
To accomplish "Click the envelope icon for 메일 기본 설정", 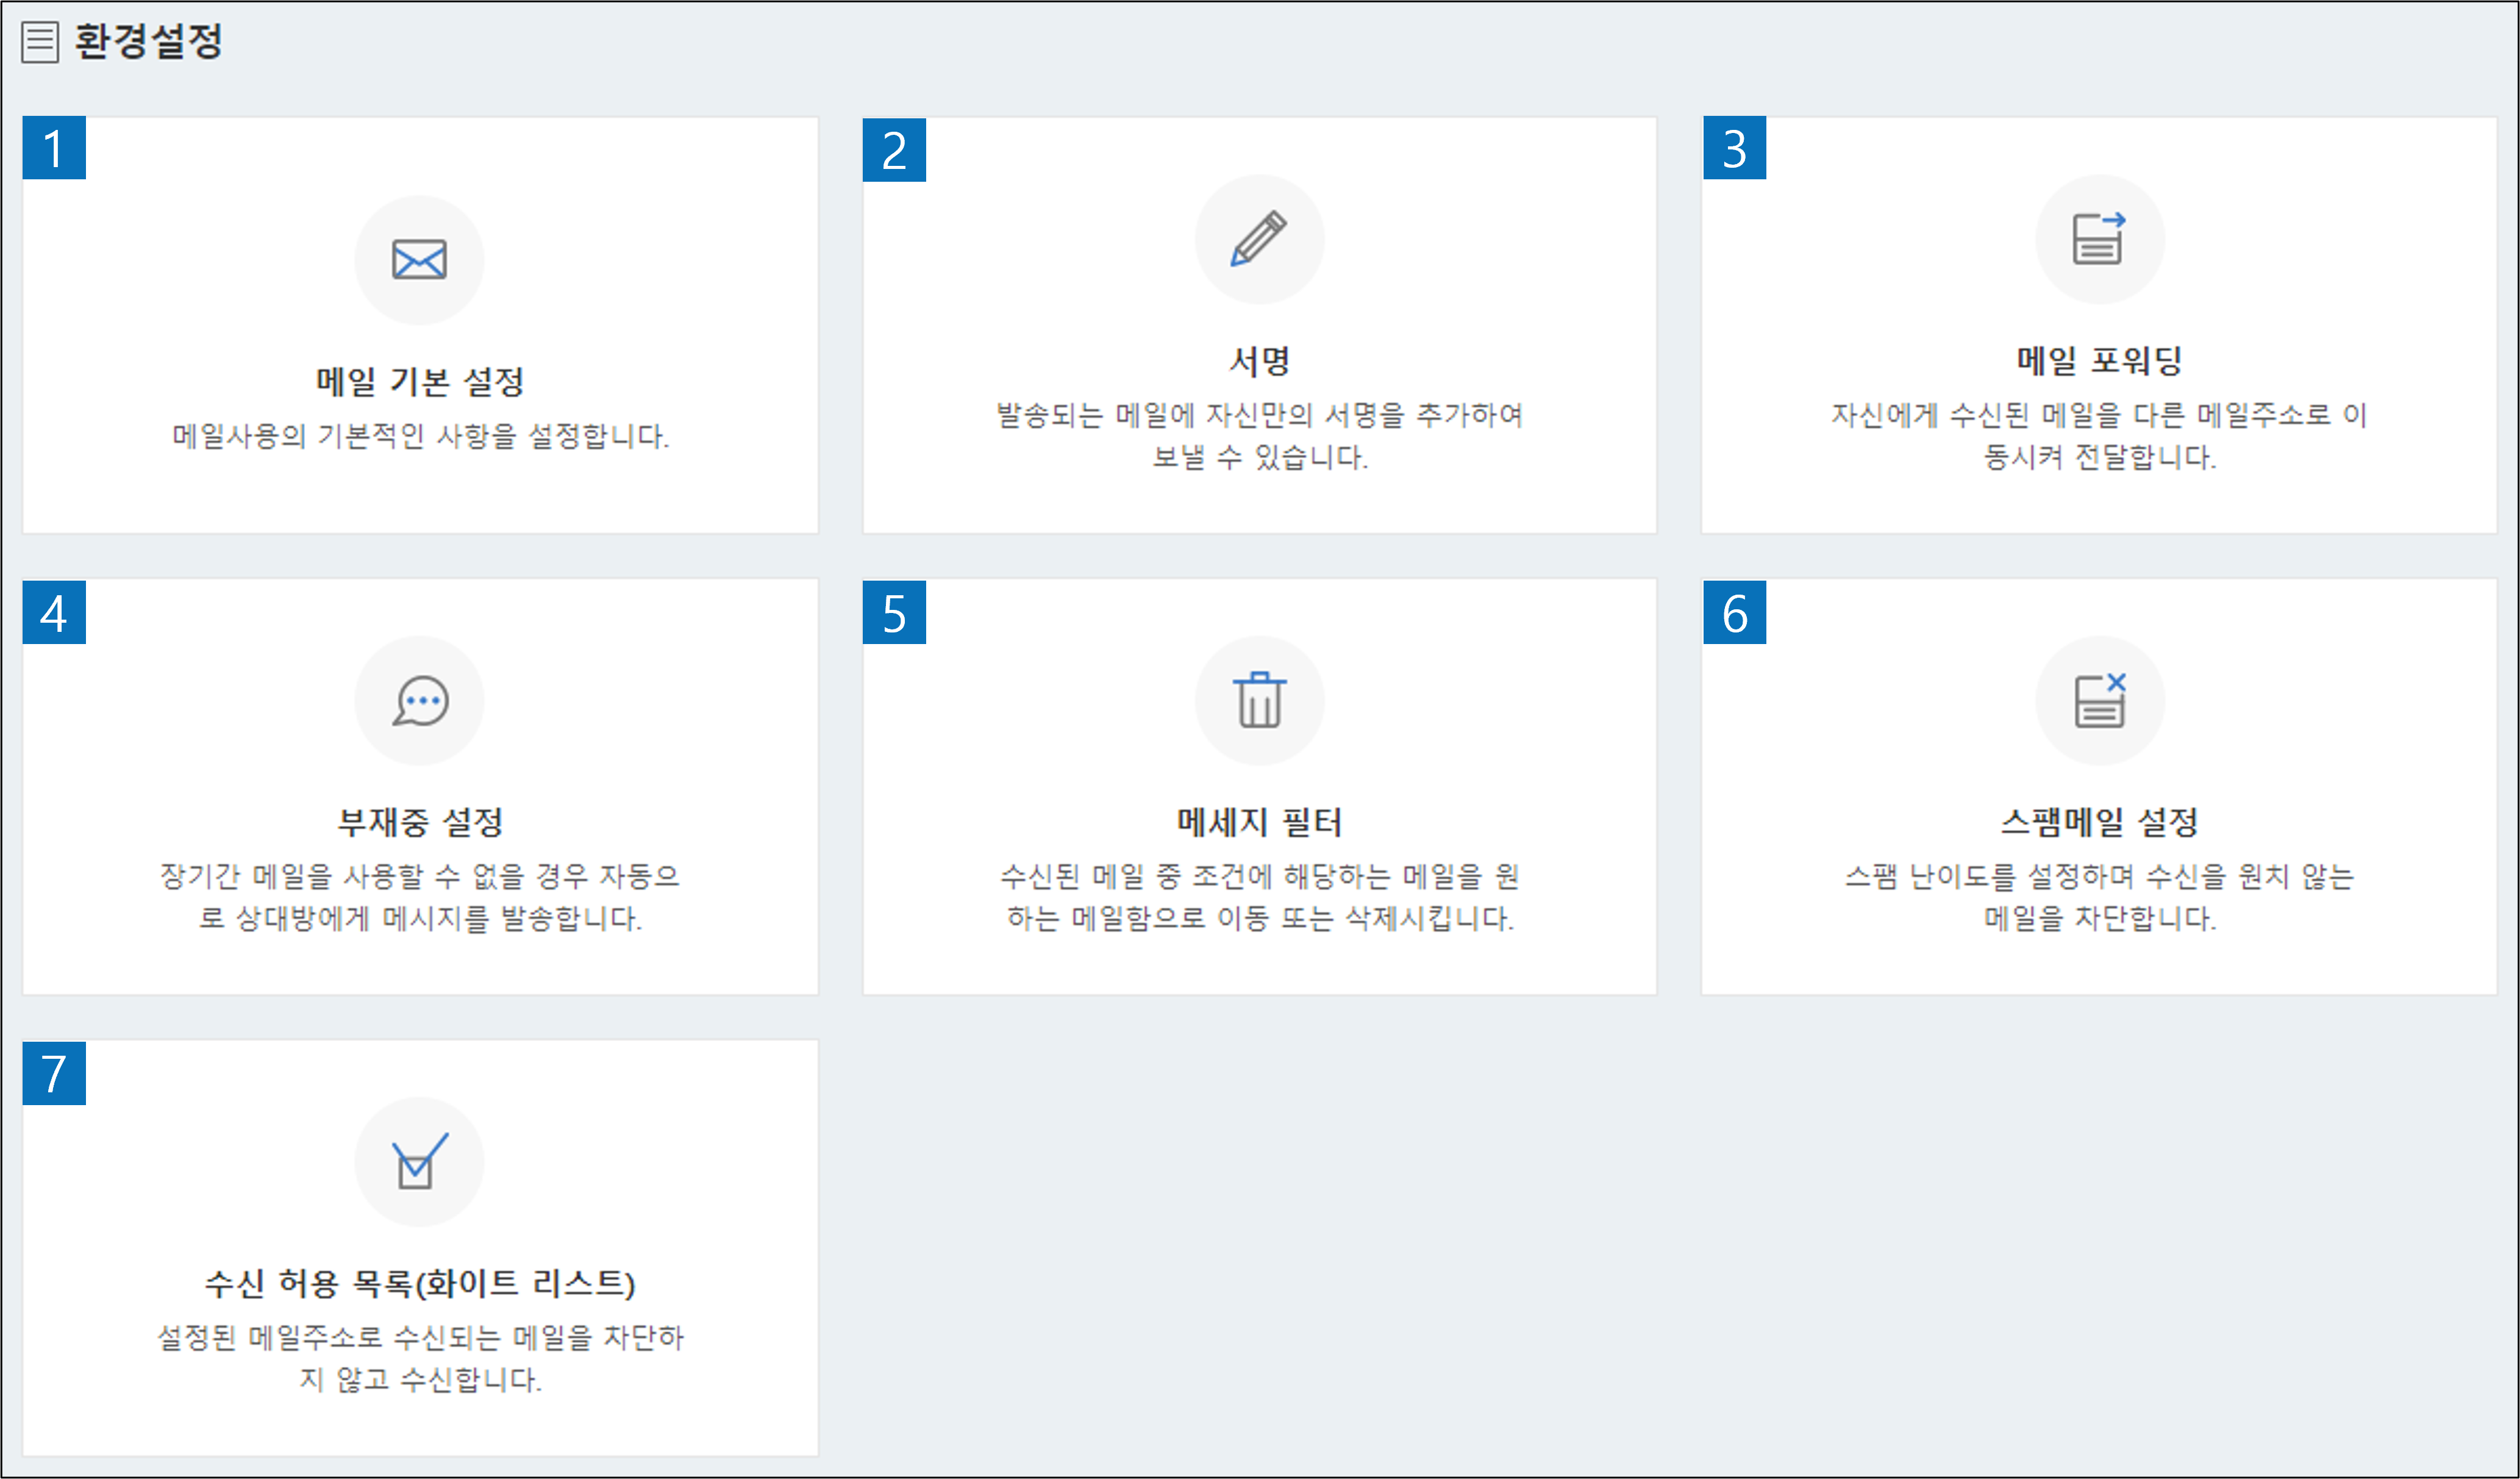I will [x=419, y=260].
